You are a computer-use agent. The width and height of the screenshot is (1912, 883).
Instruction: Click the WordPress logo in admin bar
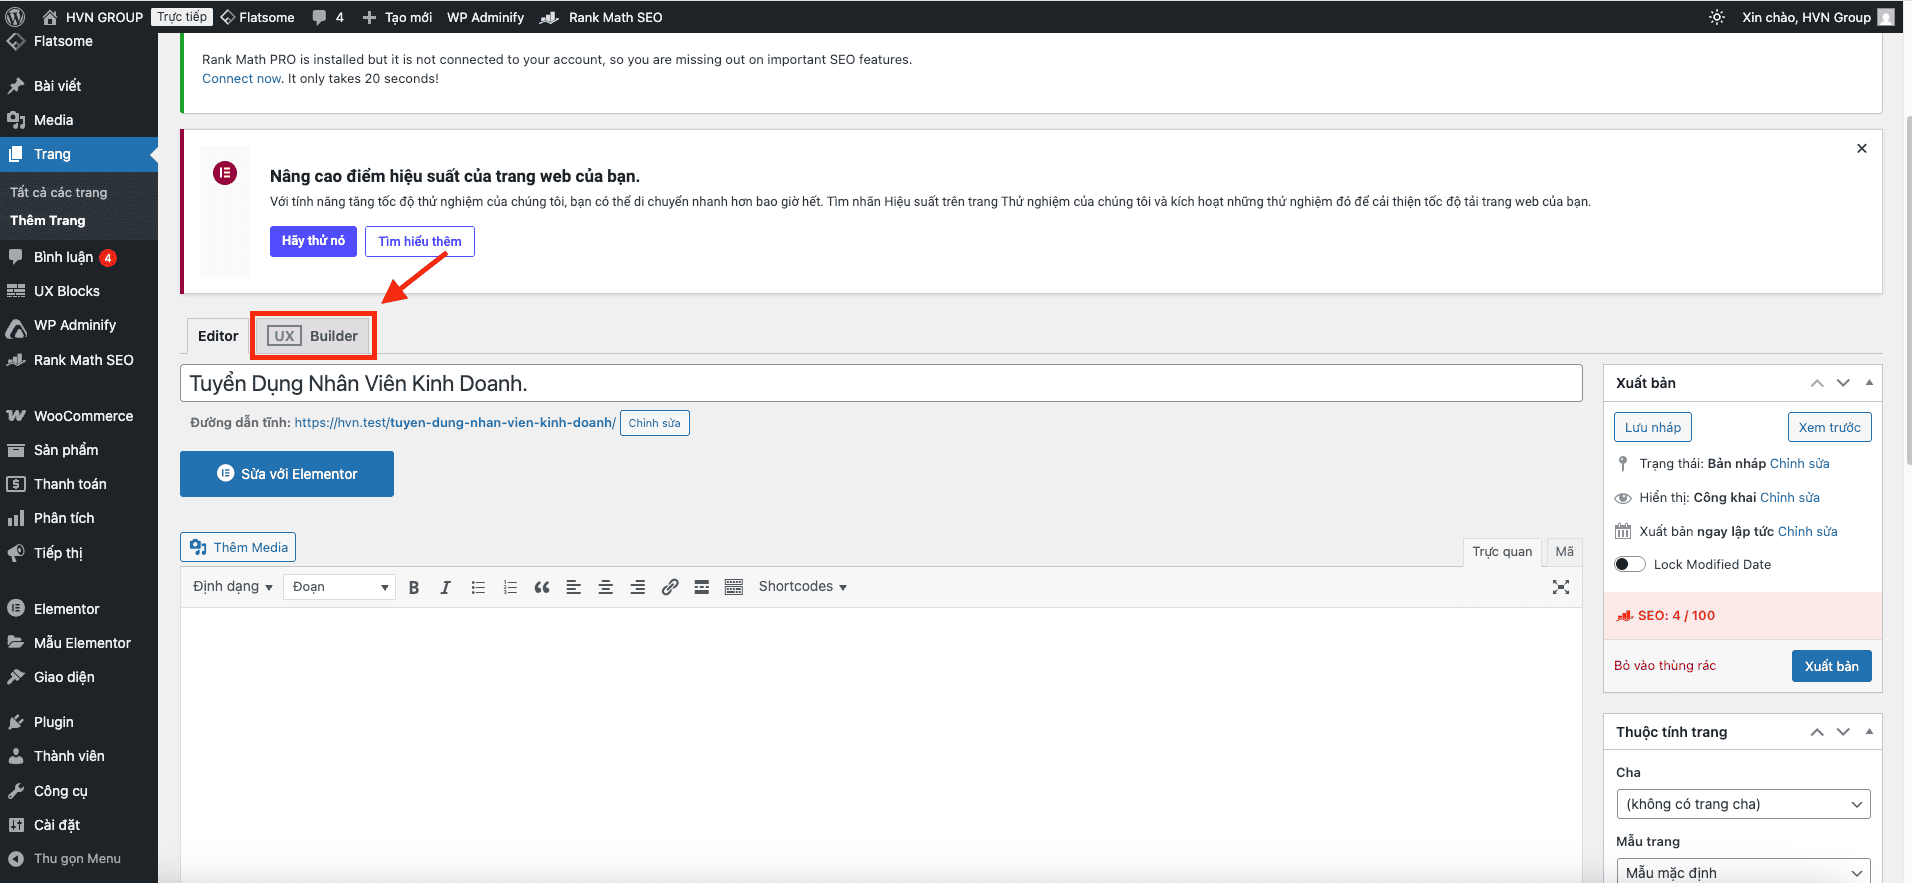pyautogui.click(x=15, y=17)
